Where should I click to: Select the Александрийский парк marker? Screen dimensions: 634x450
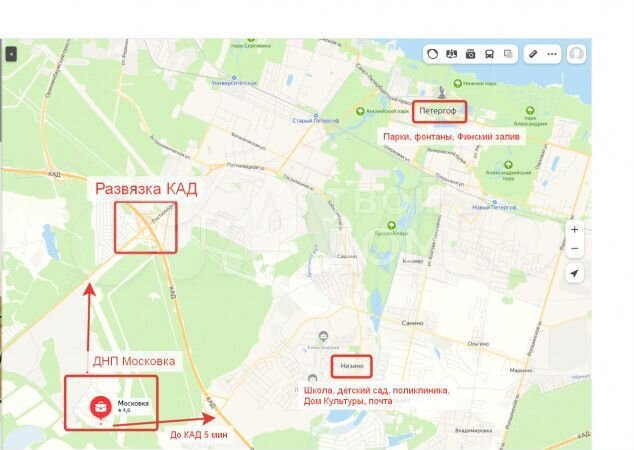[508, 165]
